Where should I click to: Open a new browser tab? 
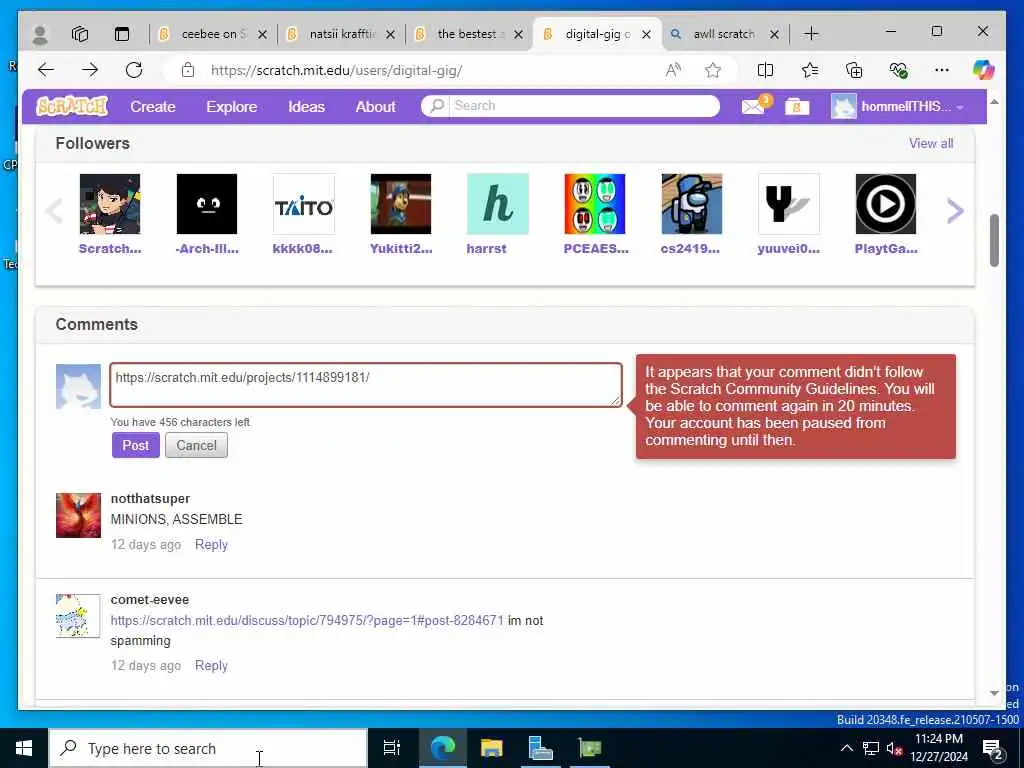(x=811, y=34)
